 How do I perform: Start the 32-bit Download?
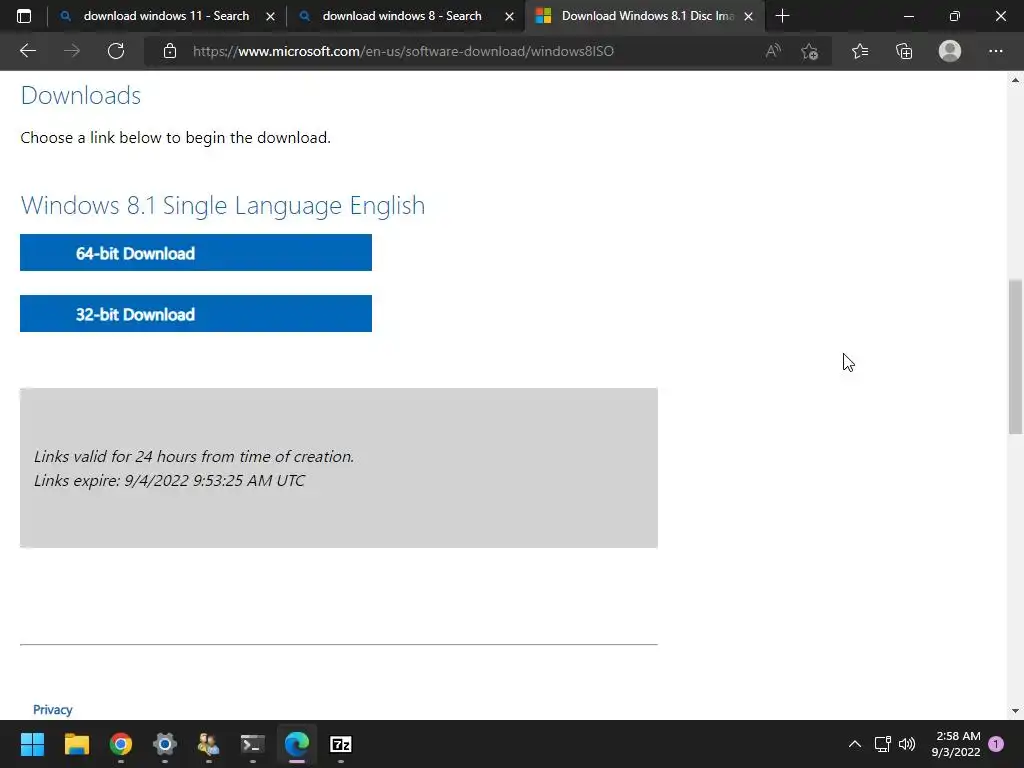click(196, 313)
